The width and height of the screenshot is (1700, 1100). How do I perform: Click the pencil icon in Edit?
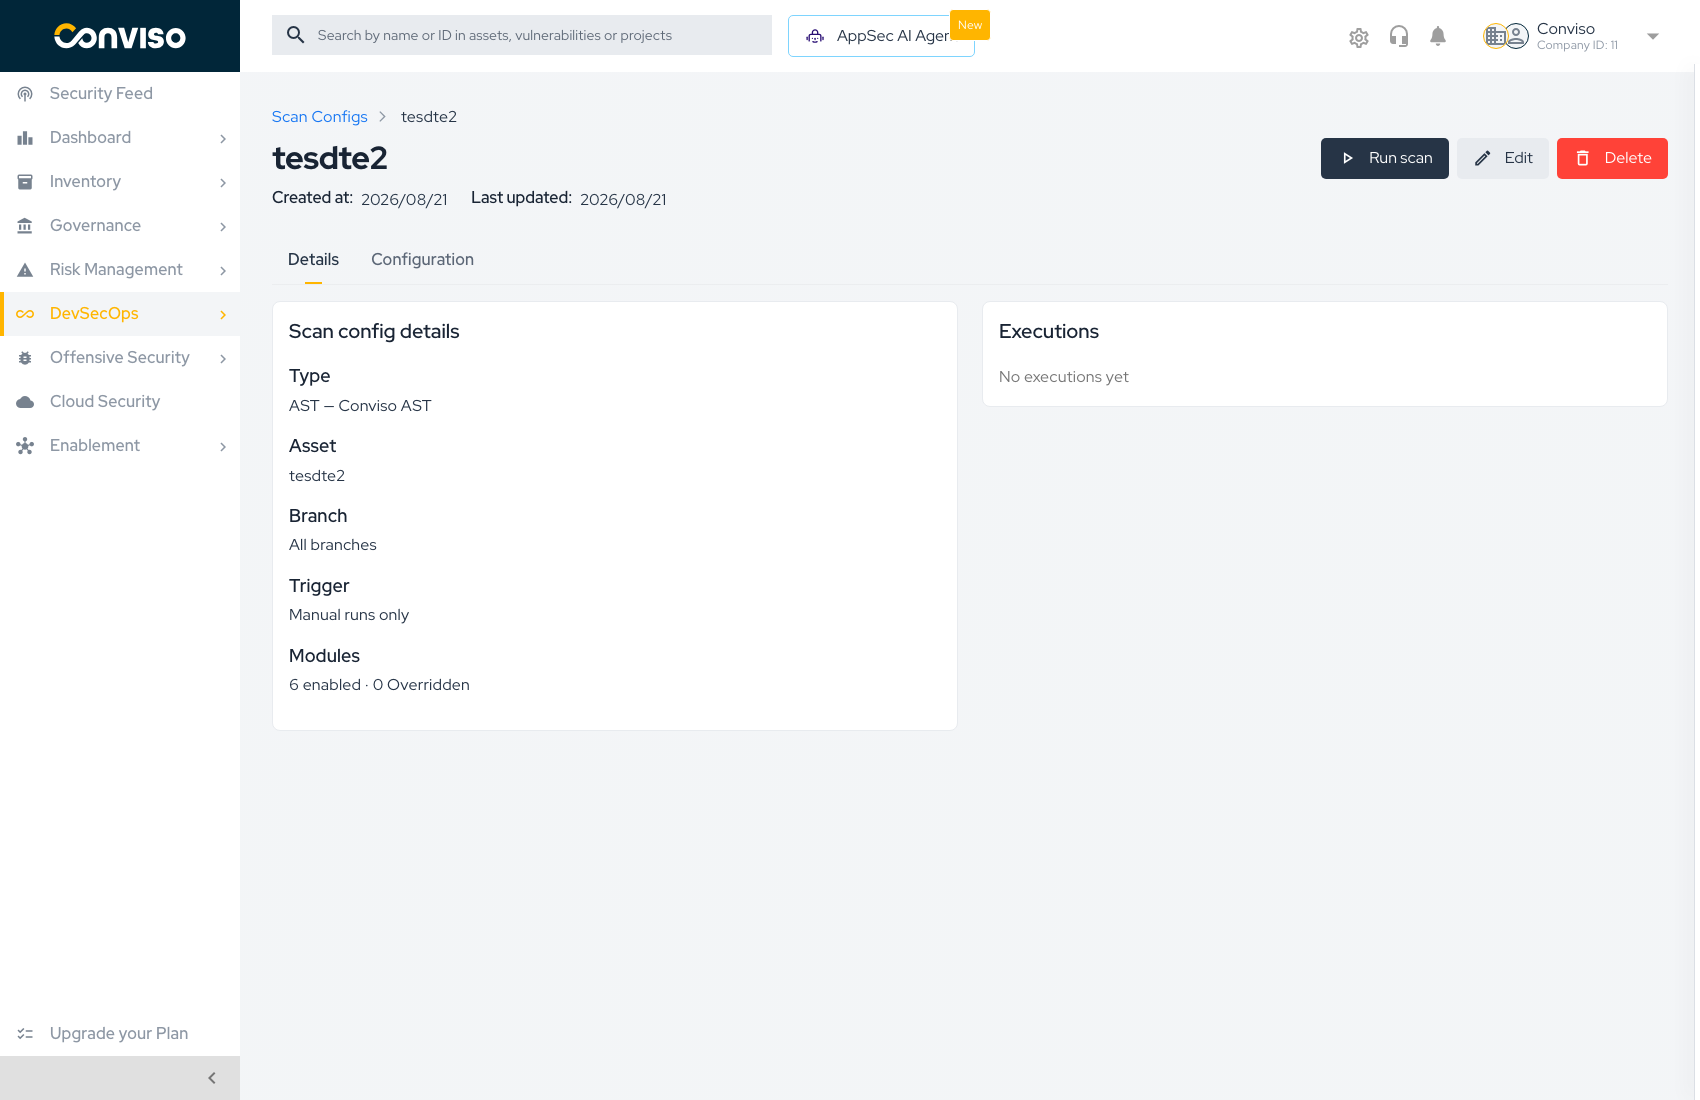point(1483,158)
